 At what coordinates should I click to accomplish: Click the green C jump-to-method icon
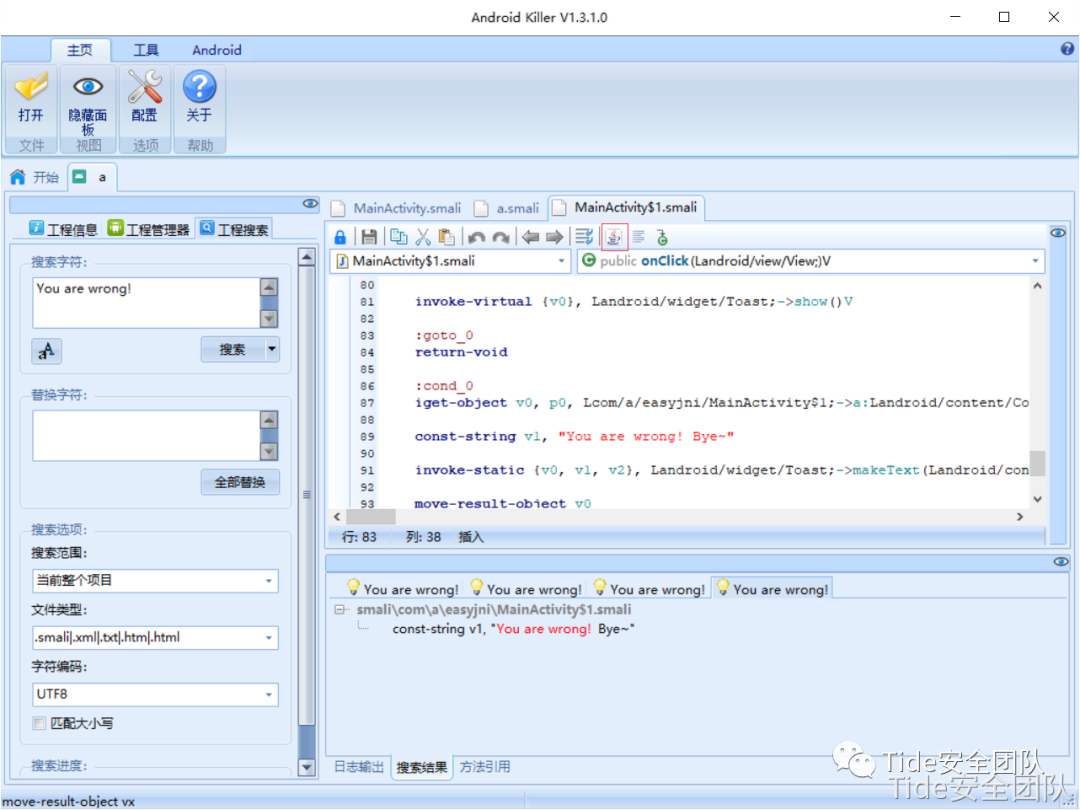click(x=663, y=238)
